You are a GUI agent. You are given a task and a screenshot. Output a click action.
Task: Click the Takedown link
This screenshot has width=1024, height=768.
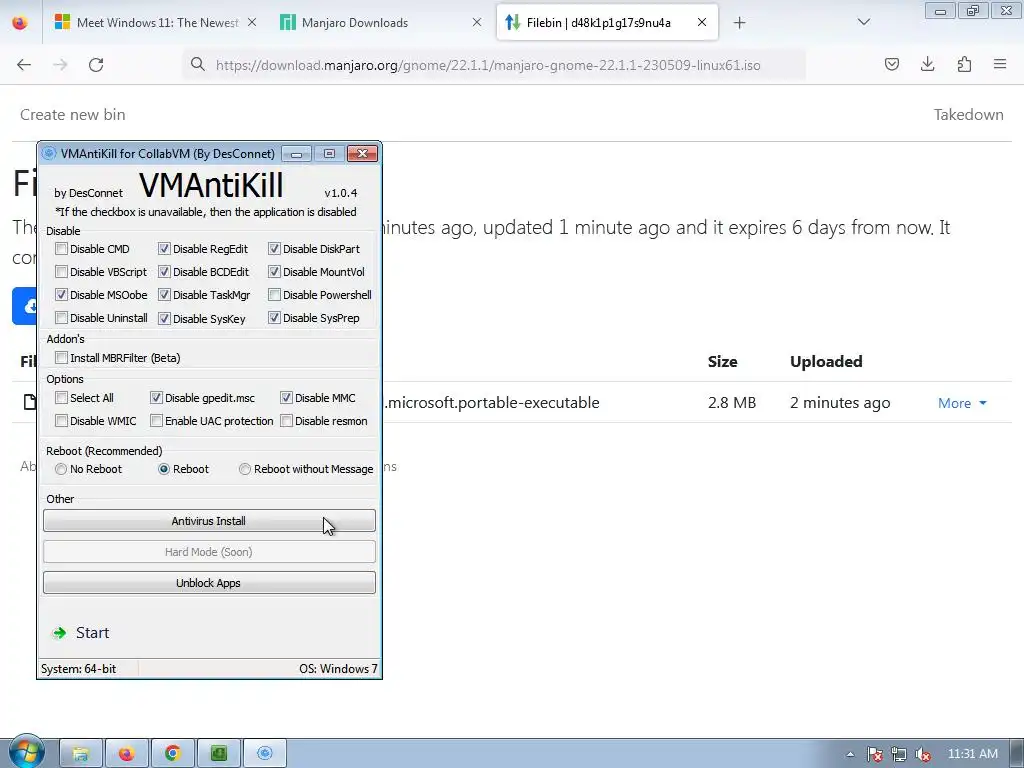pos(968,115)
